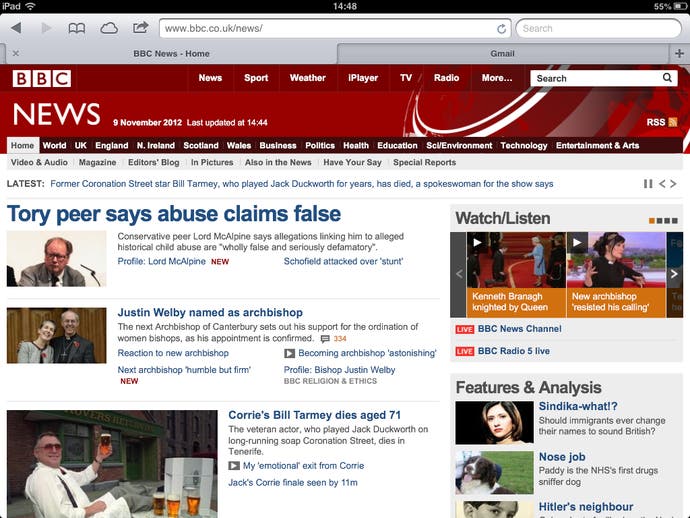Screen dimensions: 690x518
Task: Click LIVE badge beside BBC News Channel
Action: (465, 329)
